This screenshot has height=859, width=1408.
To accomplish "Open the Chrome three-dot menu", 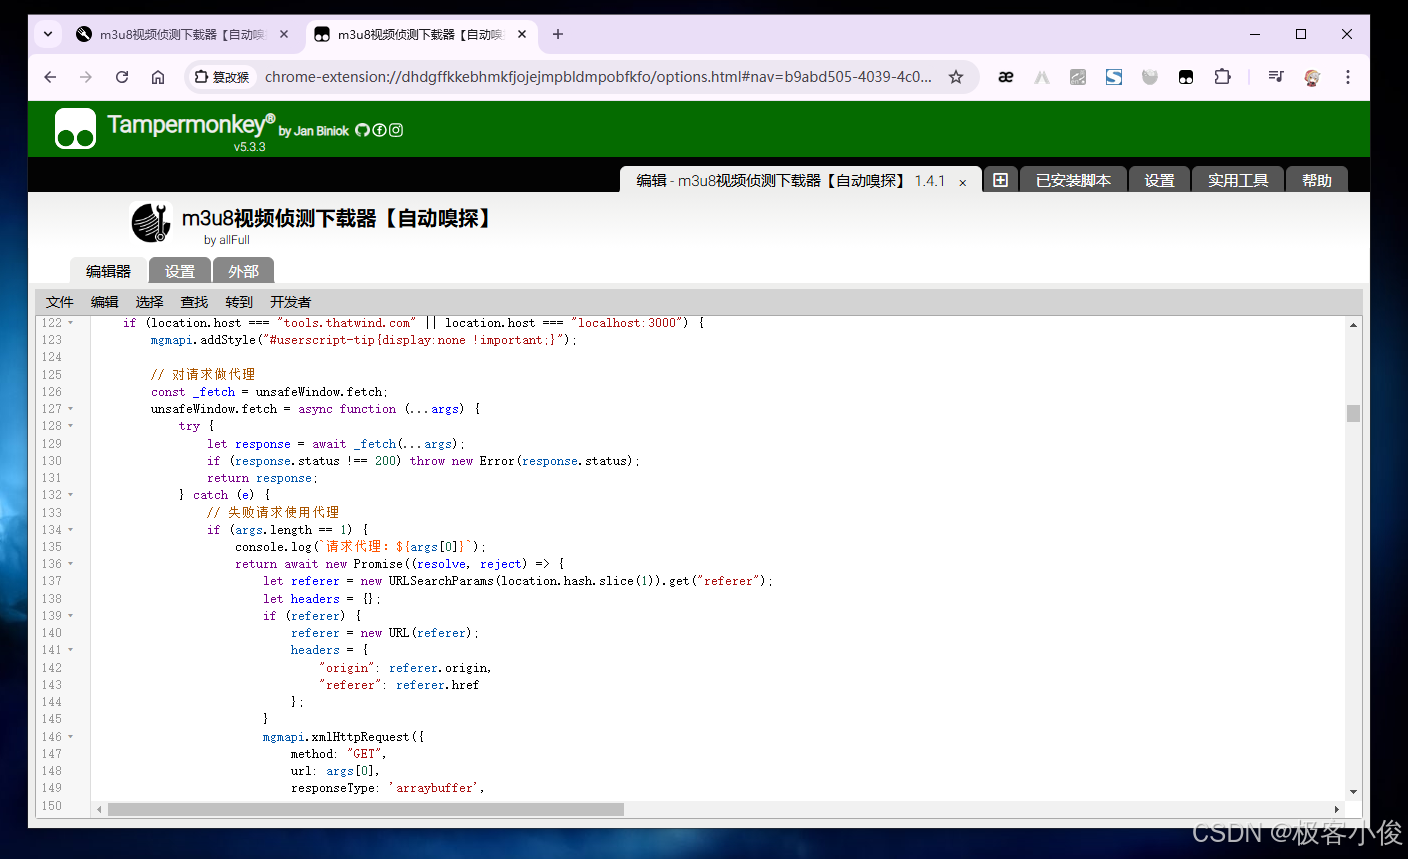I will (1348, 77).
